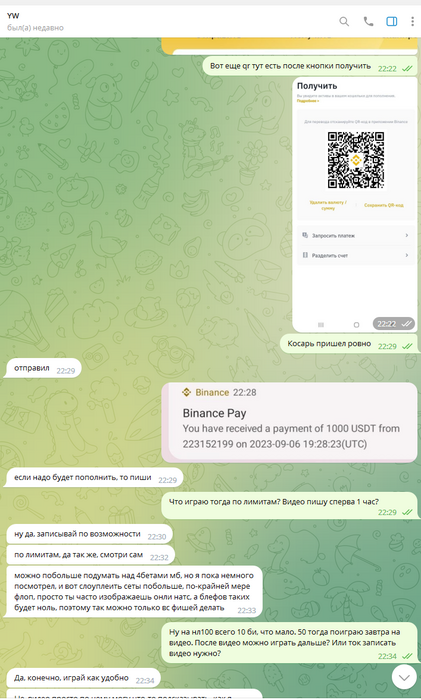Click the Удалить валюту / сумму link
This screenshot has width=421, height=700.
[x=328, y=205]
